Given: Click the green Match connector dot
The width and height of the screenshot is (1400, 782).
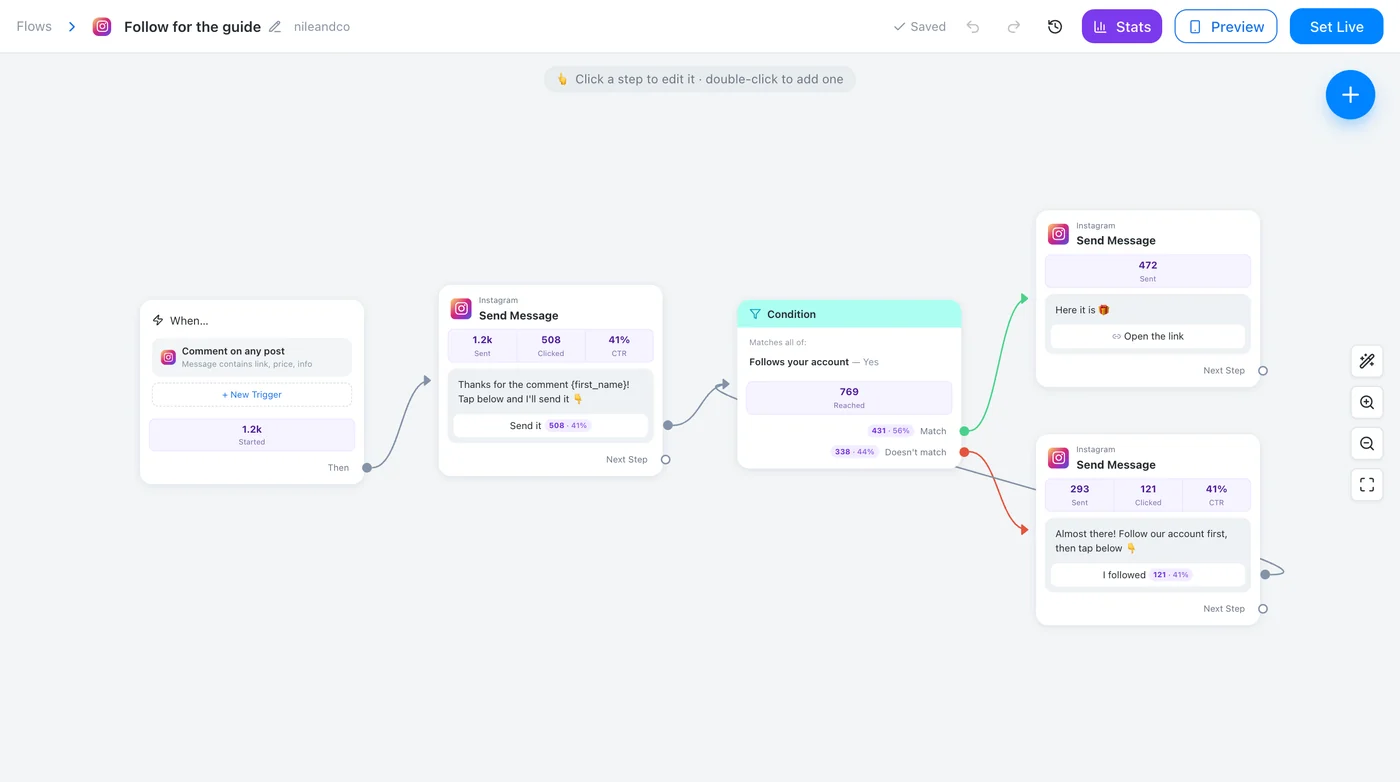Looking at the screenshot, I should pos(964,431).
